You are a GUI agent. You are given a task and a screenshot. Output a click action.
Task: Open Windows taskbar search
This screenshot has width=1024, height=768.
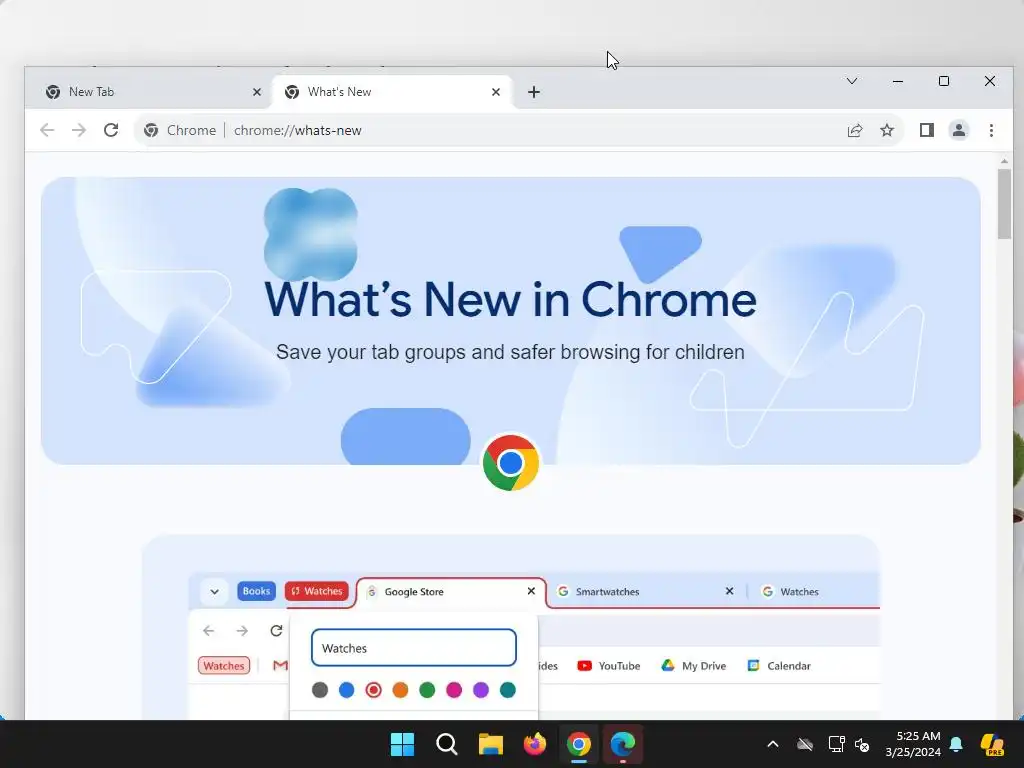447,744
